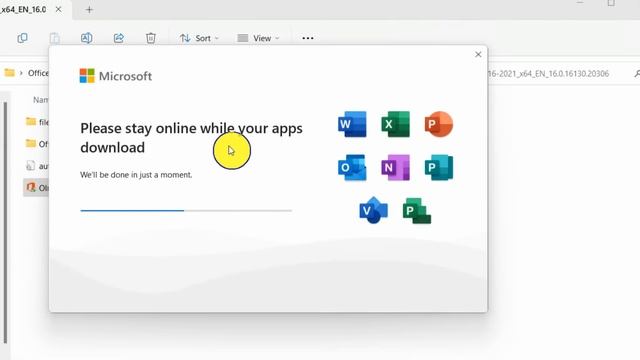Viewport: 640px width, 360px height.
Task: Click the download progress bar
Action: 186,211
